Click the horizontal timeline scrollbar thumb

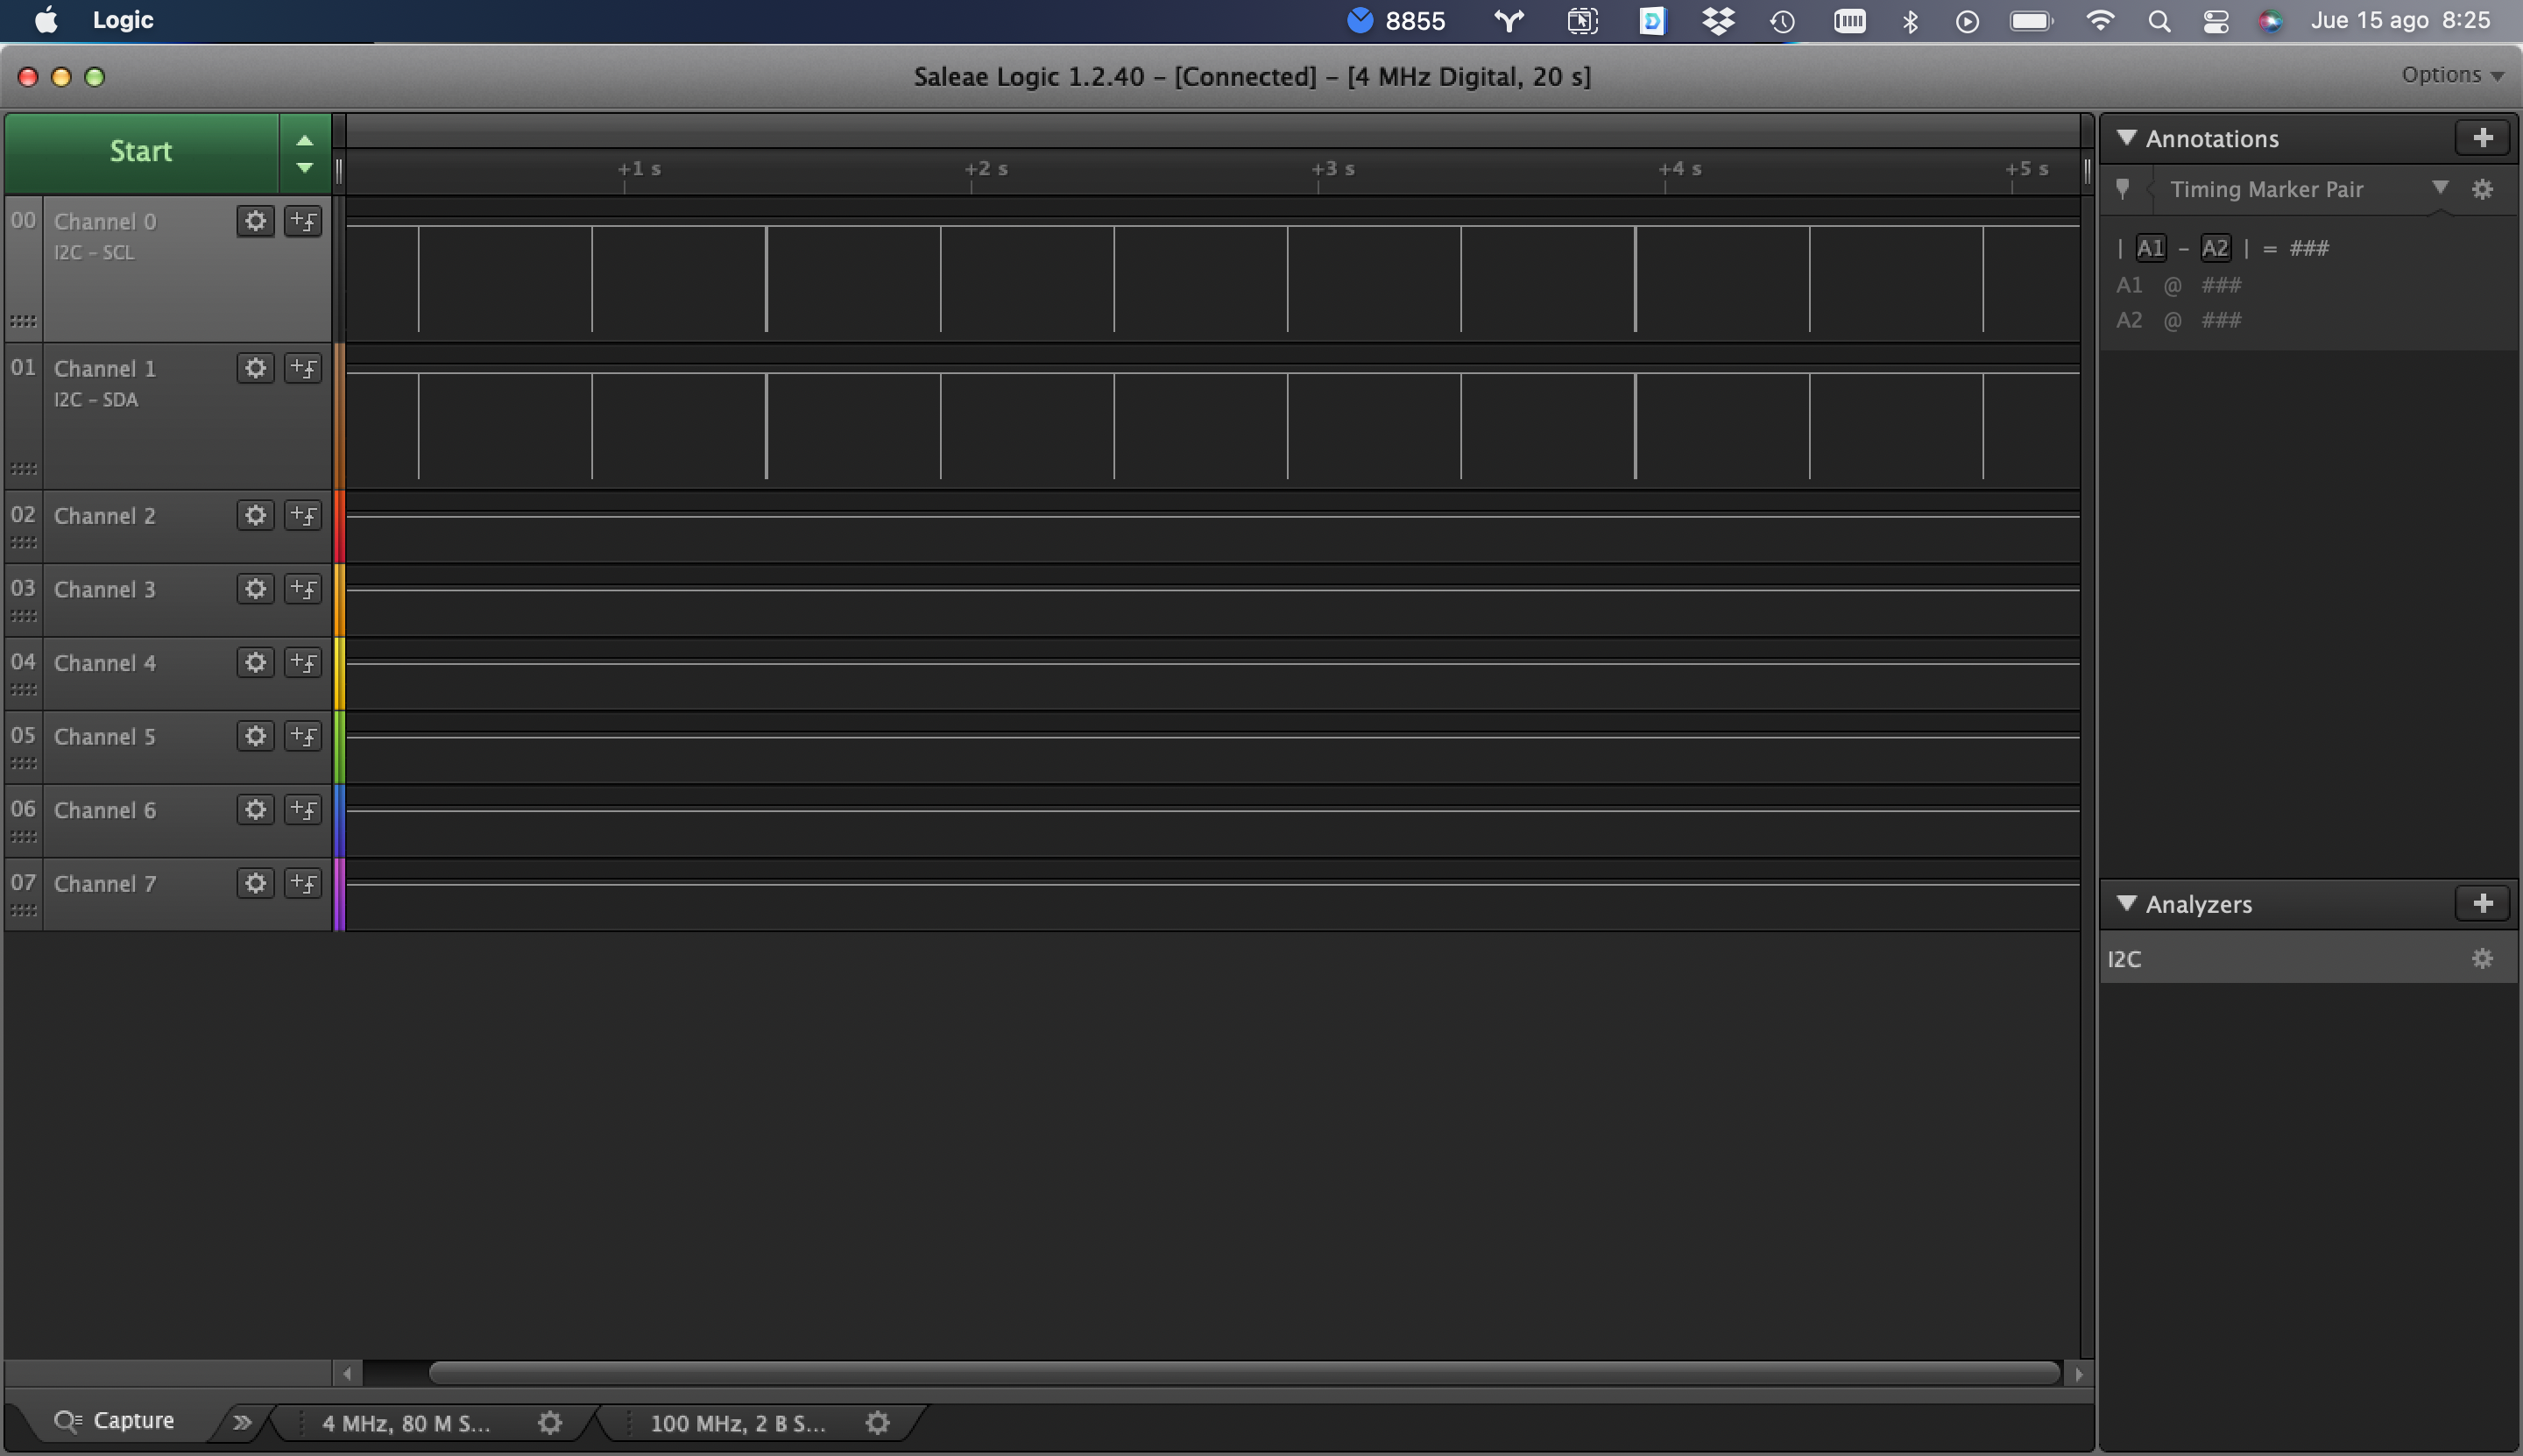tap(1244, 1374)
